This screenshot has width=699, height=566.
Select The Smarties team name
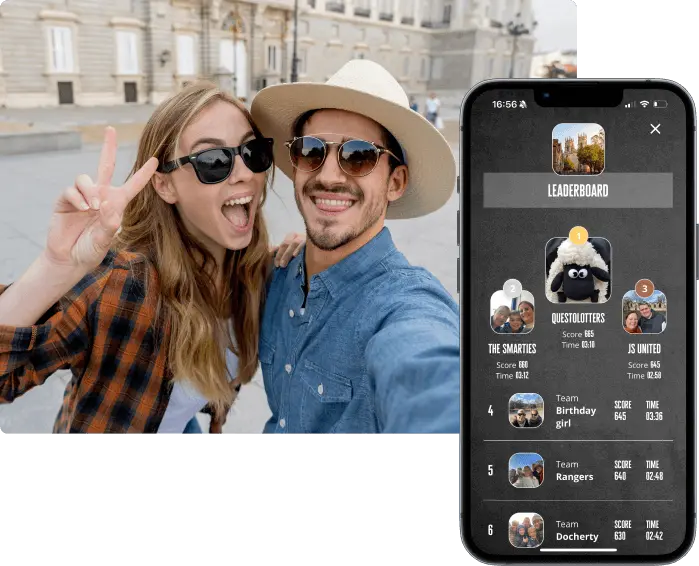click(512, 349)
